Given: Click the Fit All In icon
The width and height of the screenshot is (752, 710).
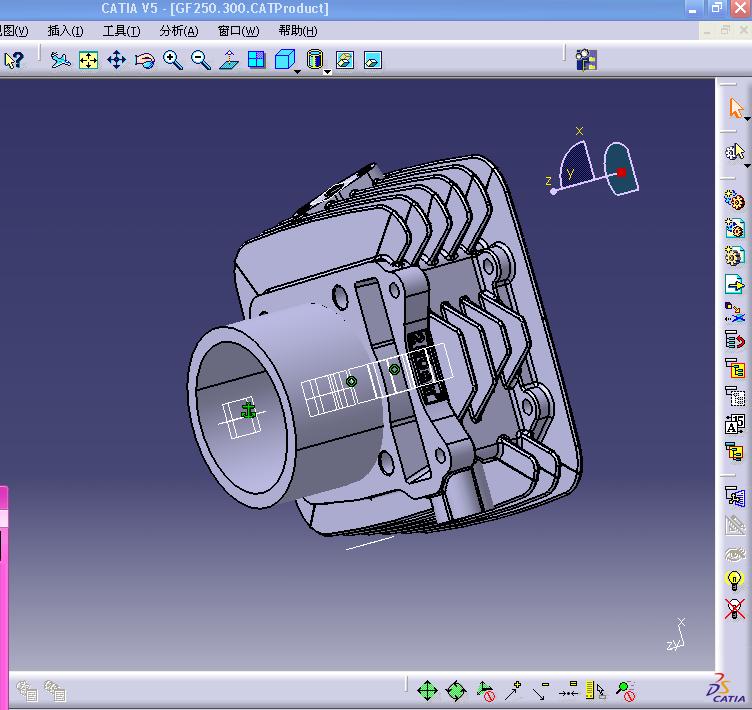Looking at the screenshot, I should click(88, 60).
